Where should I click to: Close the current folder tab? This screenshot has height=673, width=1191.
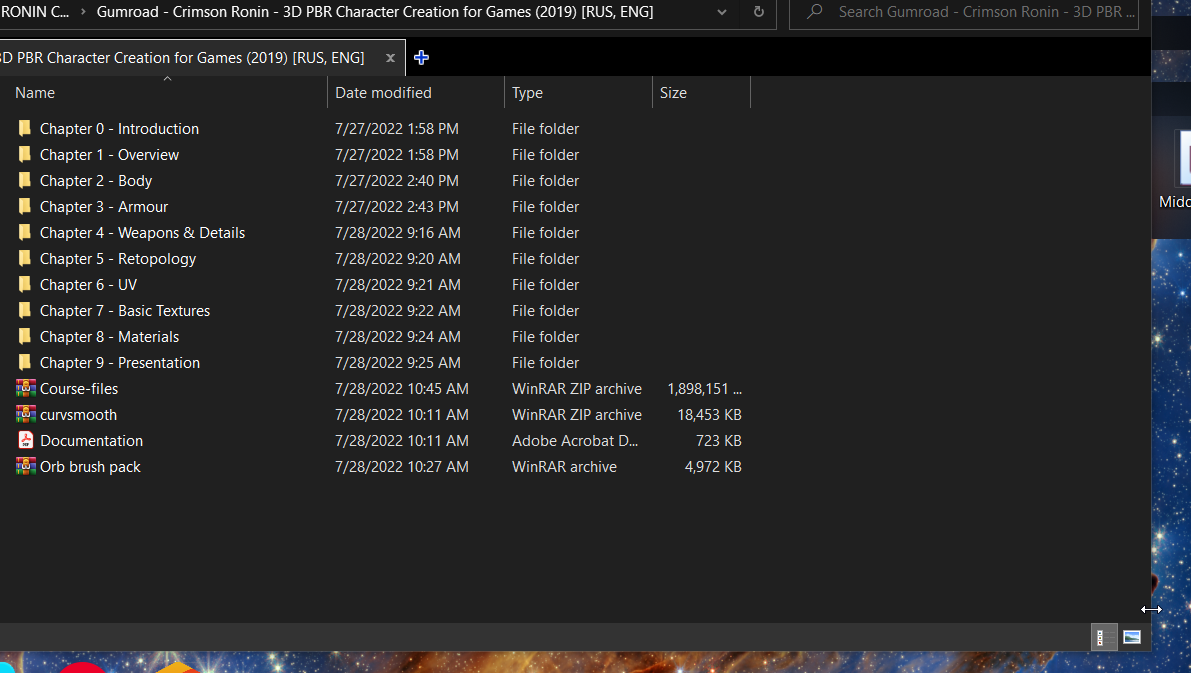click(x=390, y=58)
